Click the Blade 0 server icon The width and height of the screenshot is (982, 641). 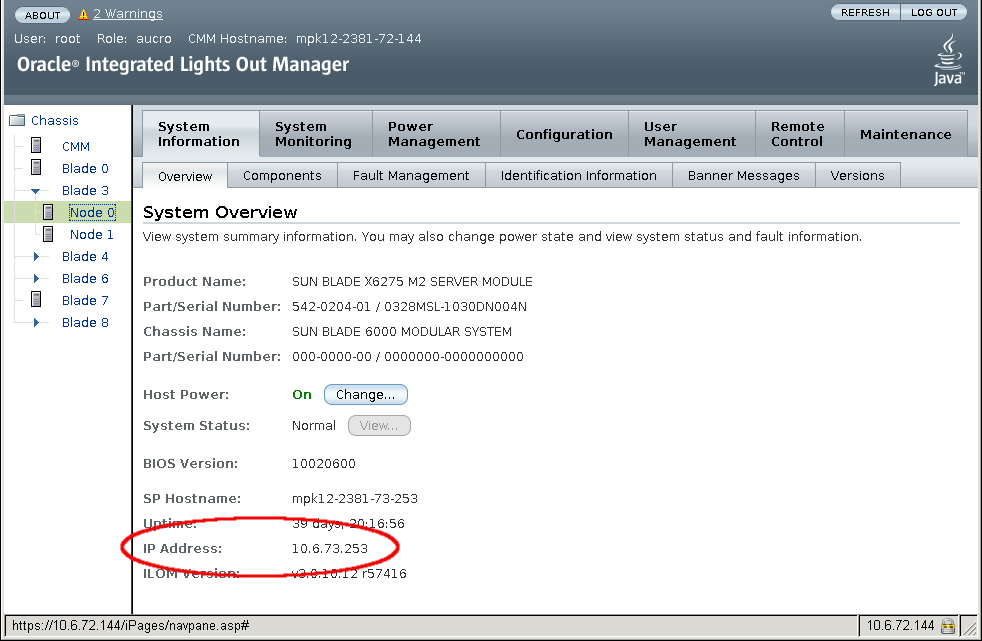coord(35,168)
